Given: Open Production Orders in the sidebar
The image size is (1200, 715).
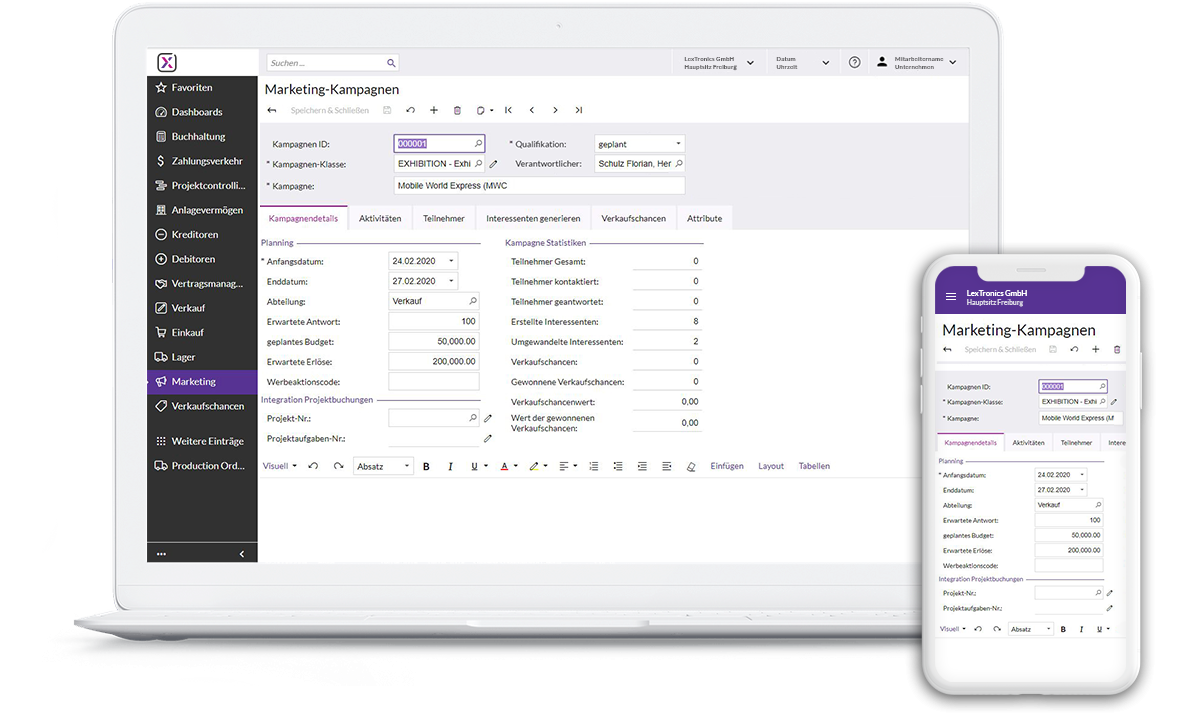Looking at the screenshot, I should pyautogui.click(x=202, y=466).
